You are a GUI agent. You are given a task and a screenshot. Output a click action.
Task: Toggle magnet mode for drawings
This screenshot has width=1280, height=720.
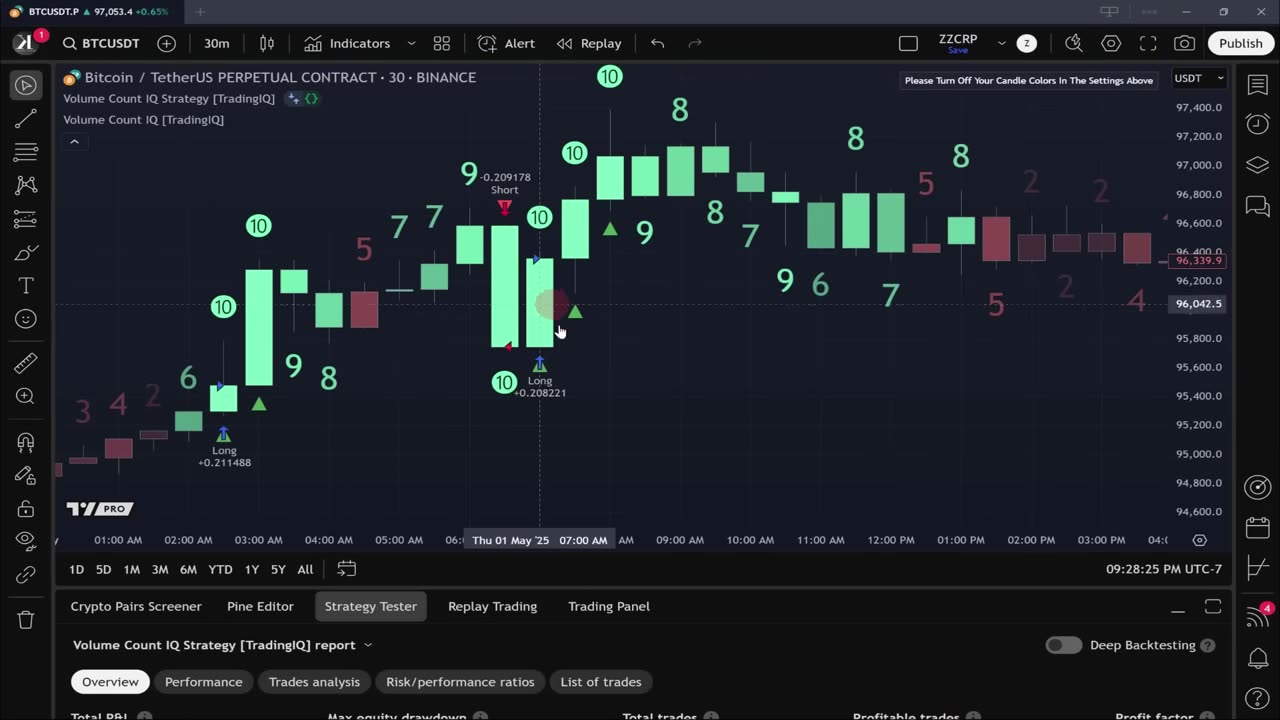click(x=26, y=441)
